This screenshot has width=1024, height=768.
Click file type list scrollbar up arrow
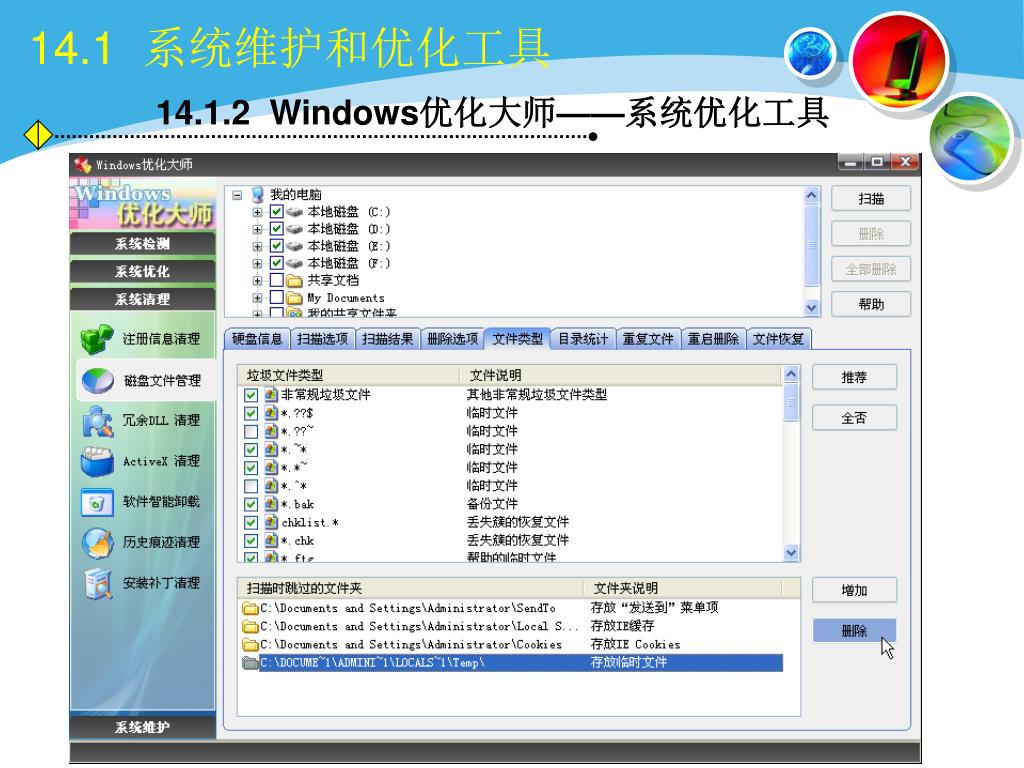coord(791,374)
